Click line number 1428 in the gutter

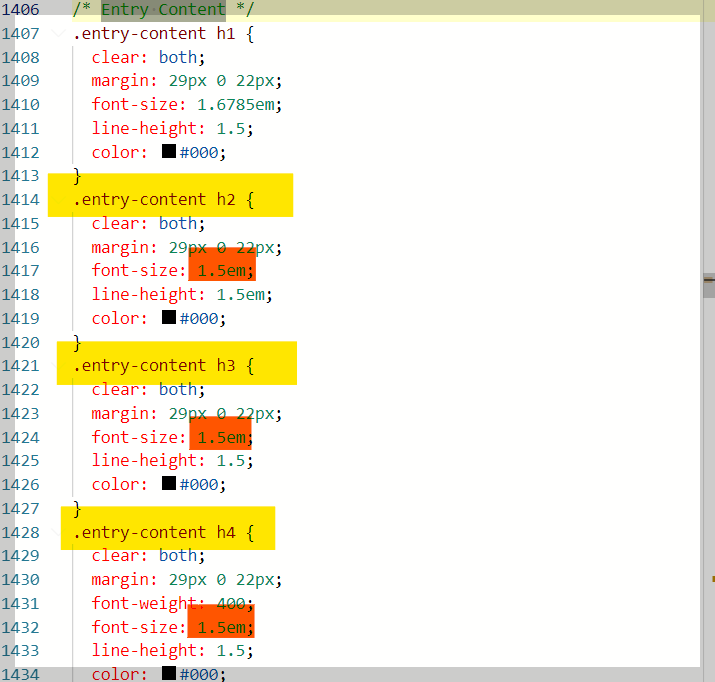click(x=21, y=532)
